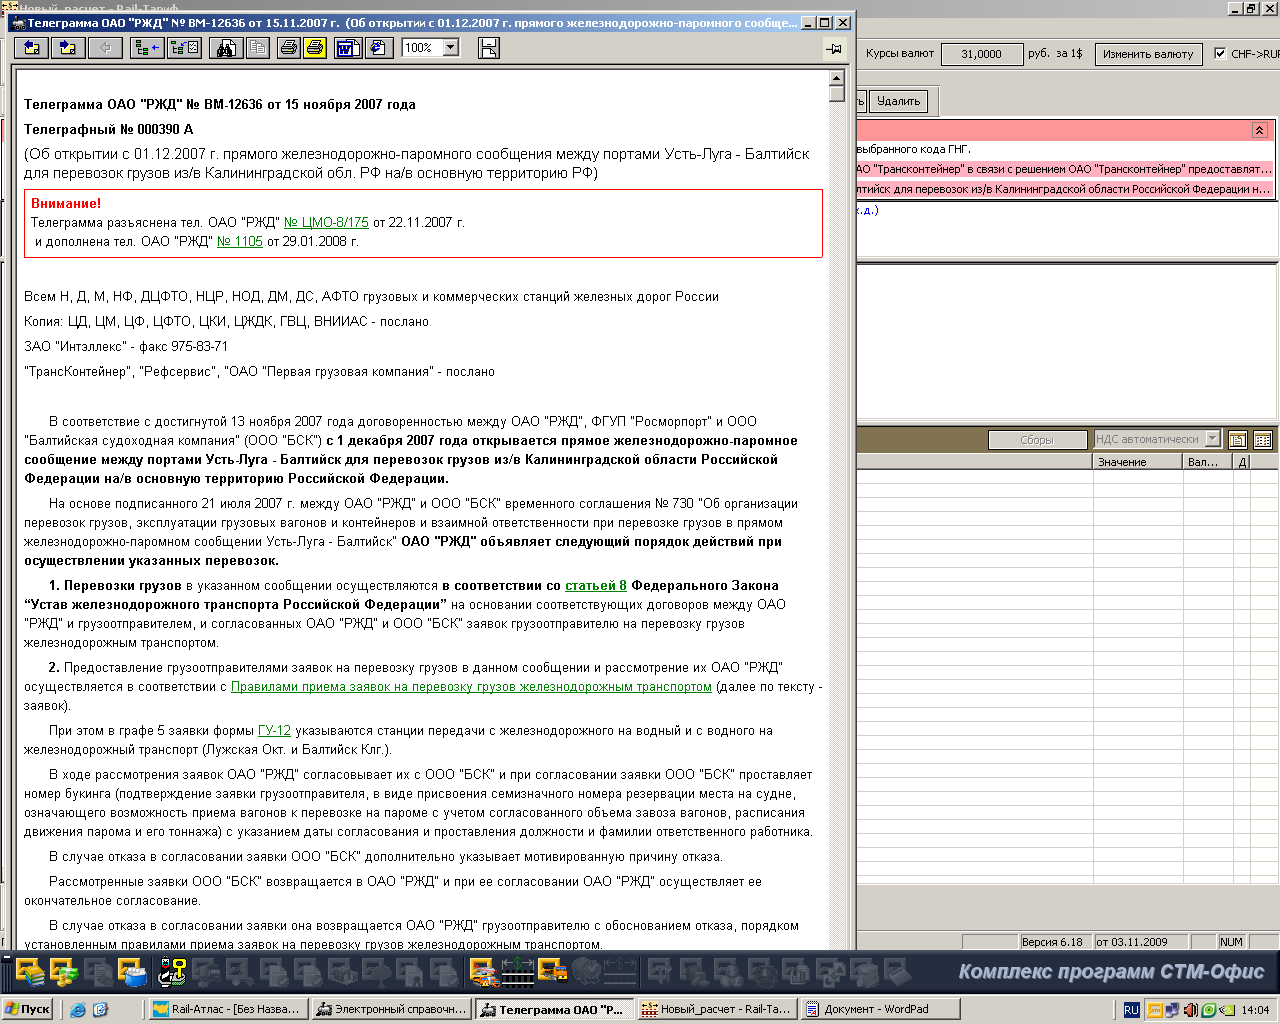Viewport: 1280px width, 1024px height.
Task: Open previous document with left-arrow folder icon
Action: click(32, 47)
